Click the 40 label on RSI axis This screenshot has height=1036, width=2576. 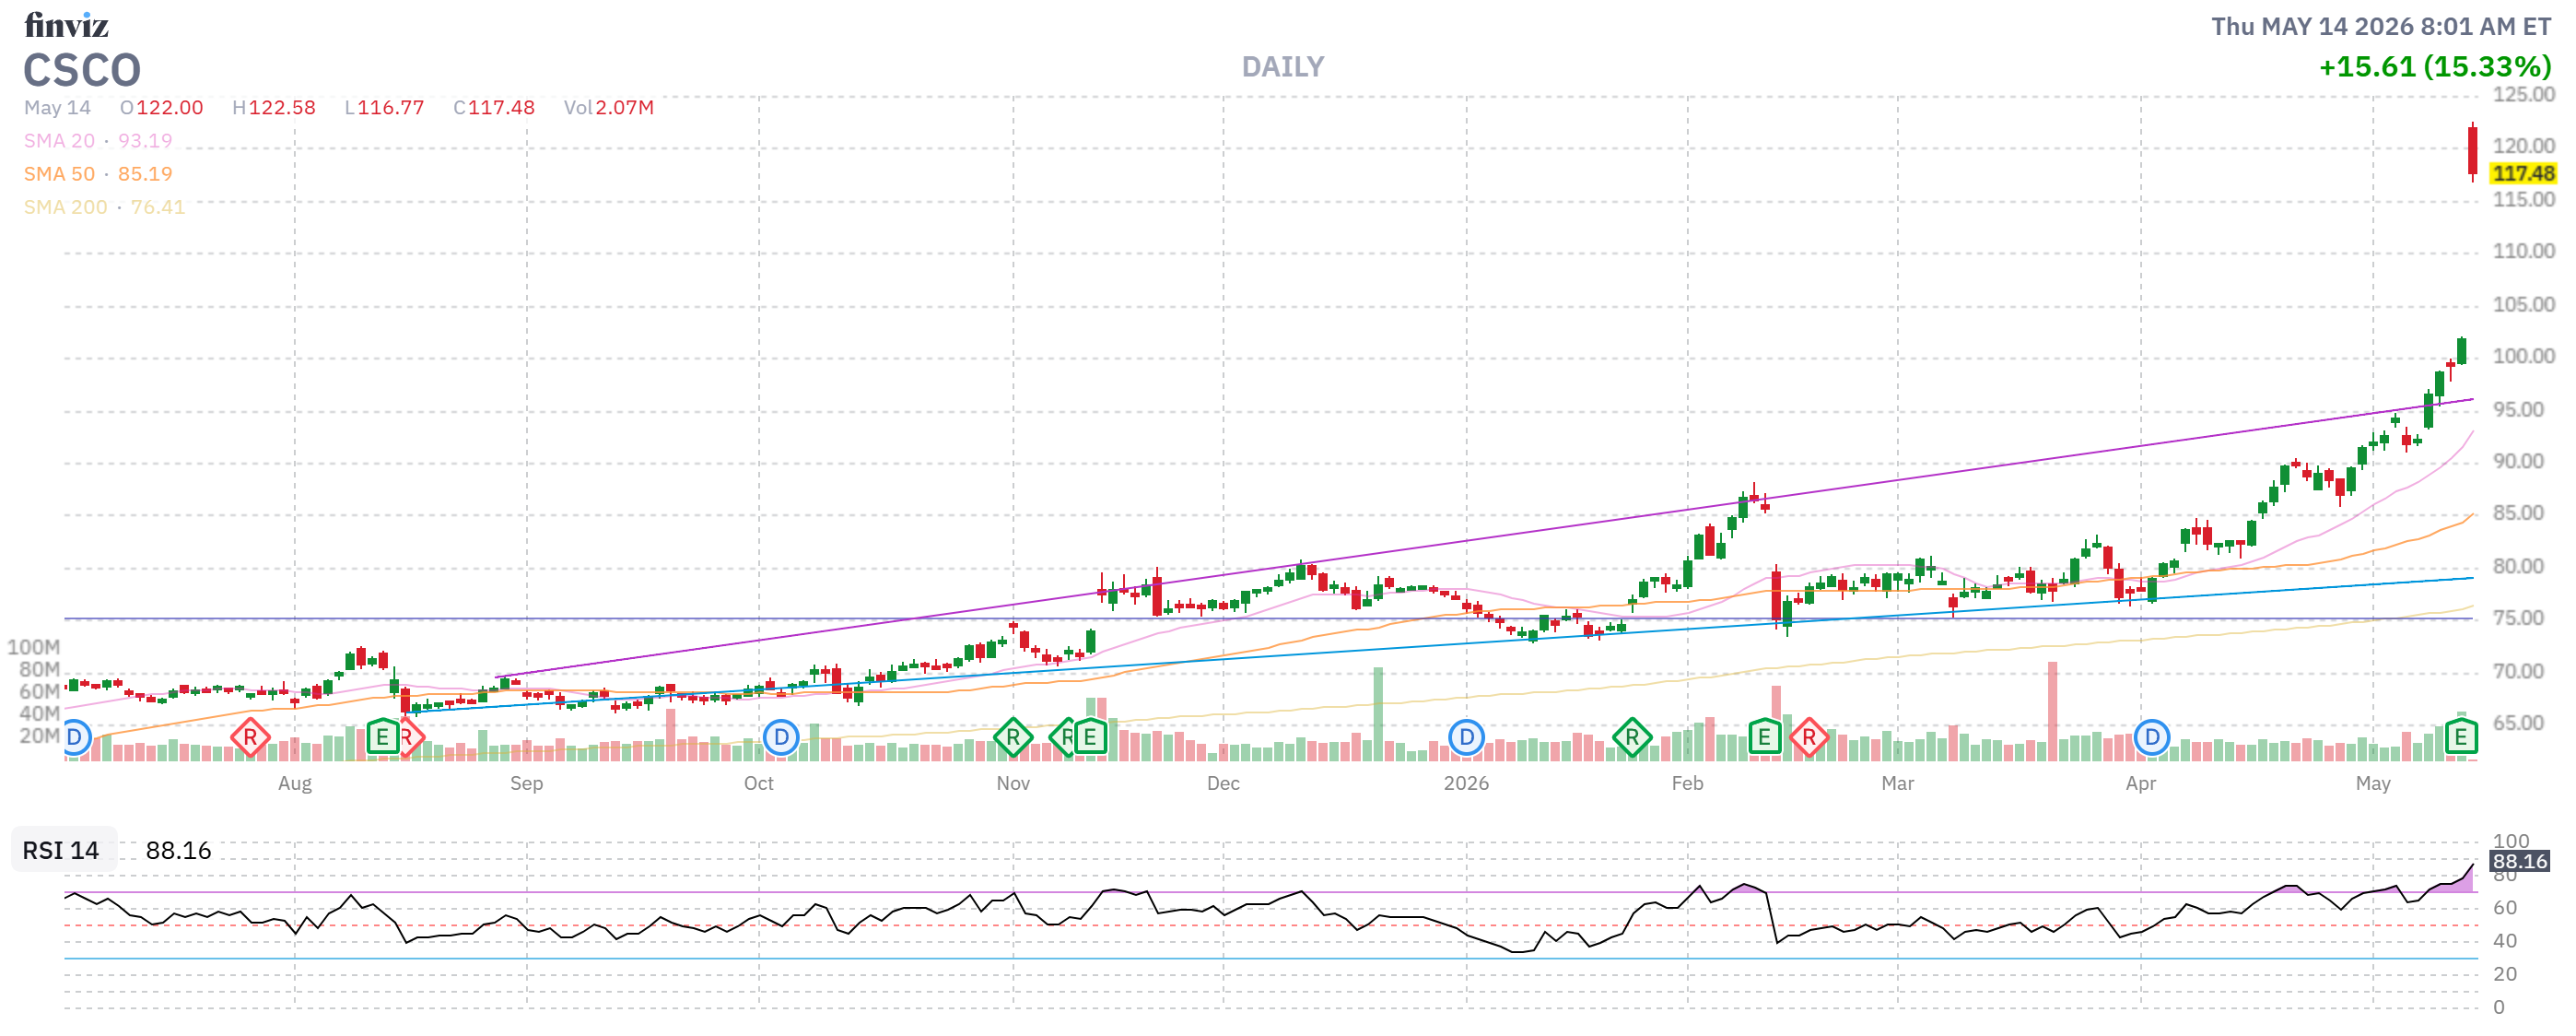tap(2504, 940)
